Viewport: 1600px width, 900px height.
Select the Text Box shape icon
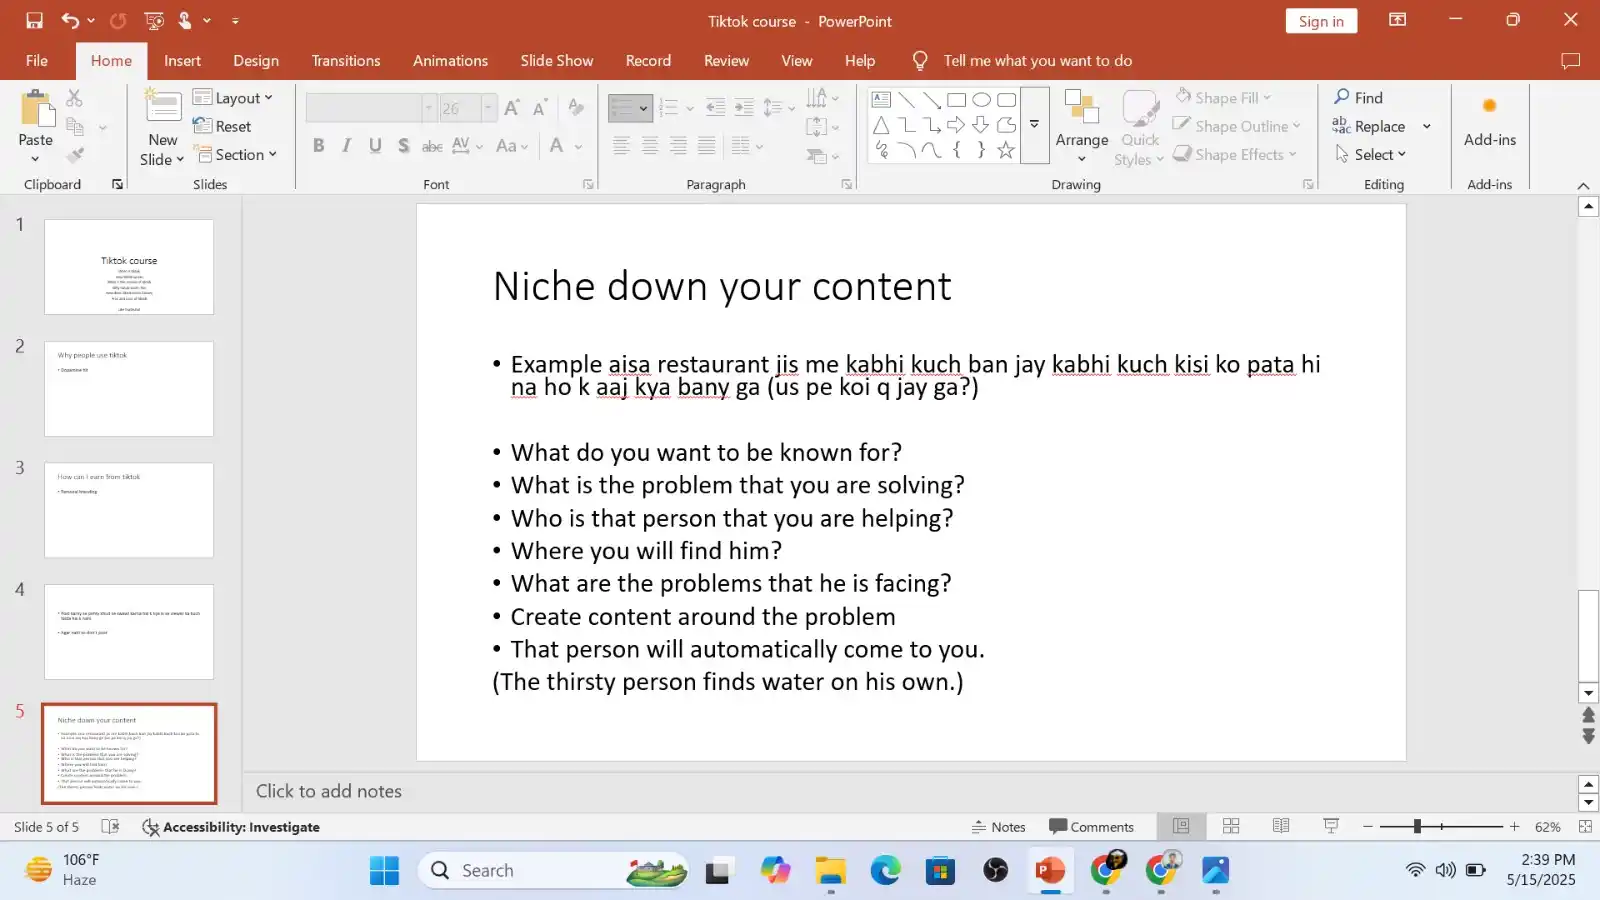click(881, 99)
